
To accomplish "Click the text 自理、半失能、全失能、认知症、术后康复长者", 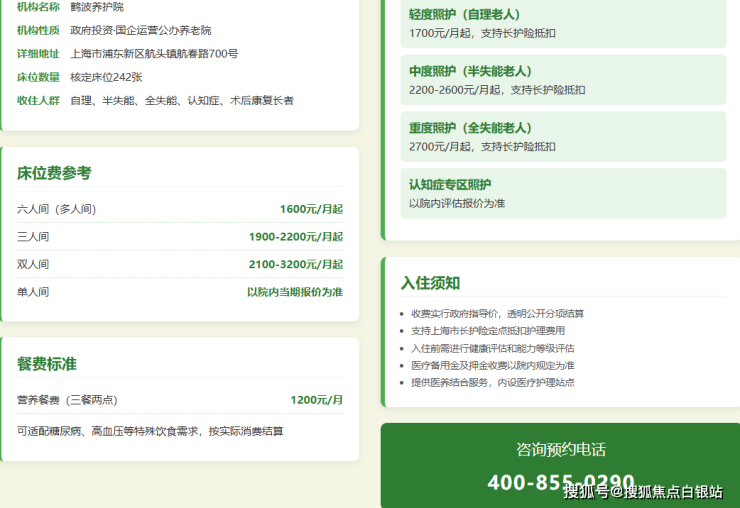I will point(182,100).
